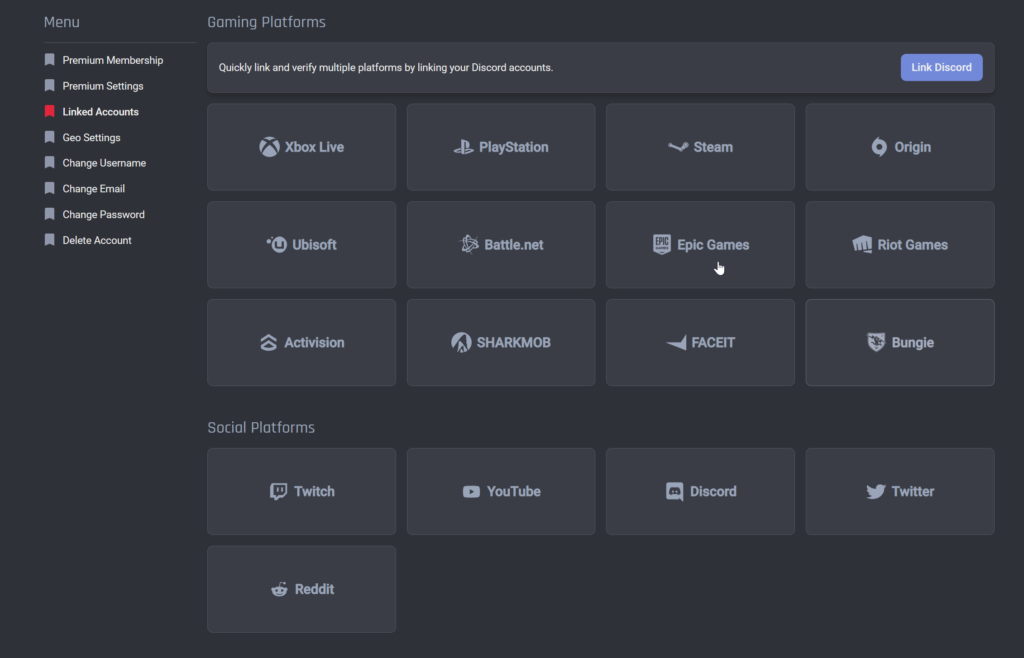This screenshot has width=1024, height=658.
Task: Select the Battle.net platform card
Action: (x=501, y=245)
